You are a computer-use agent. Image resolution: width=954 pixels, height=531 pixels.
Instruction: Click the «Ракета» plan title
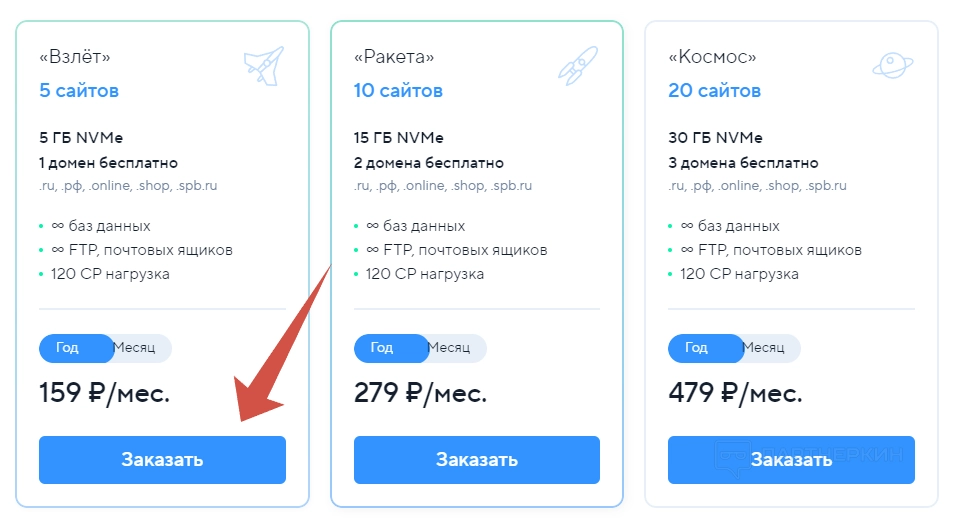pos(394,57)
